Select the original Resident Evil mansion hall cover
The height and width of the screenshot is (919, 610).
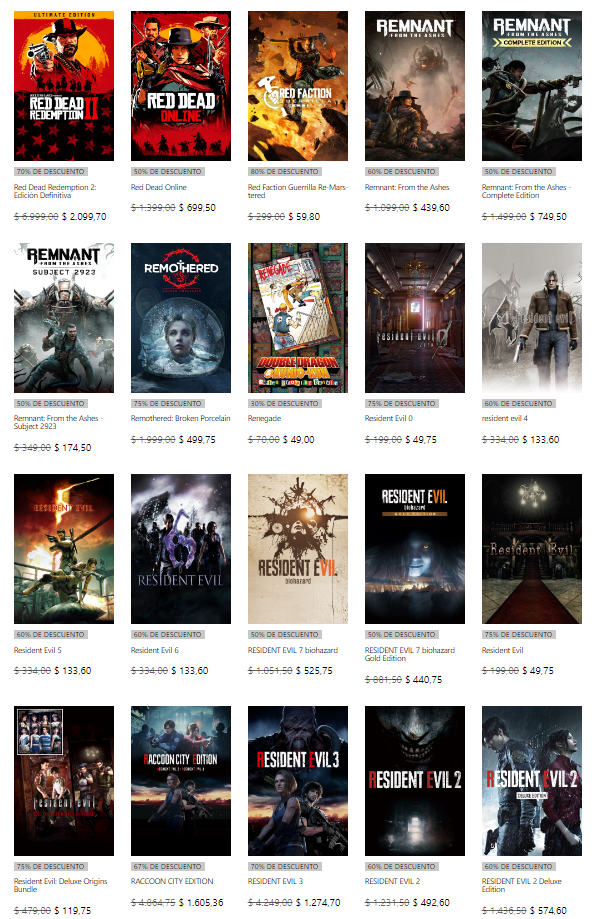click(x=531, y=549)
